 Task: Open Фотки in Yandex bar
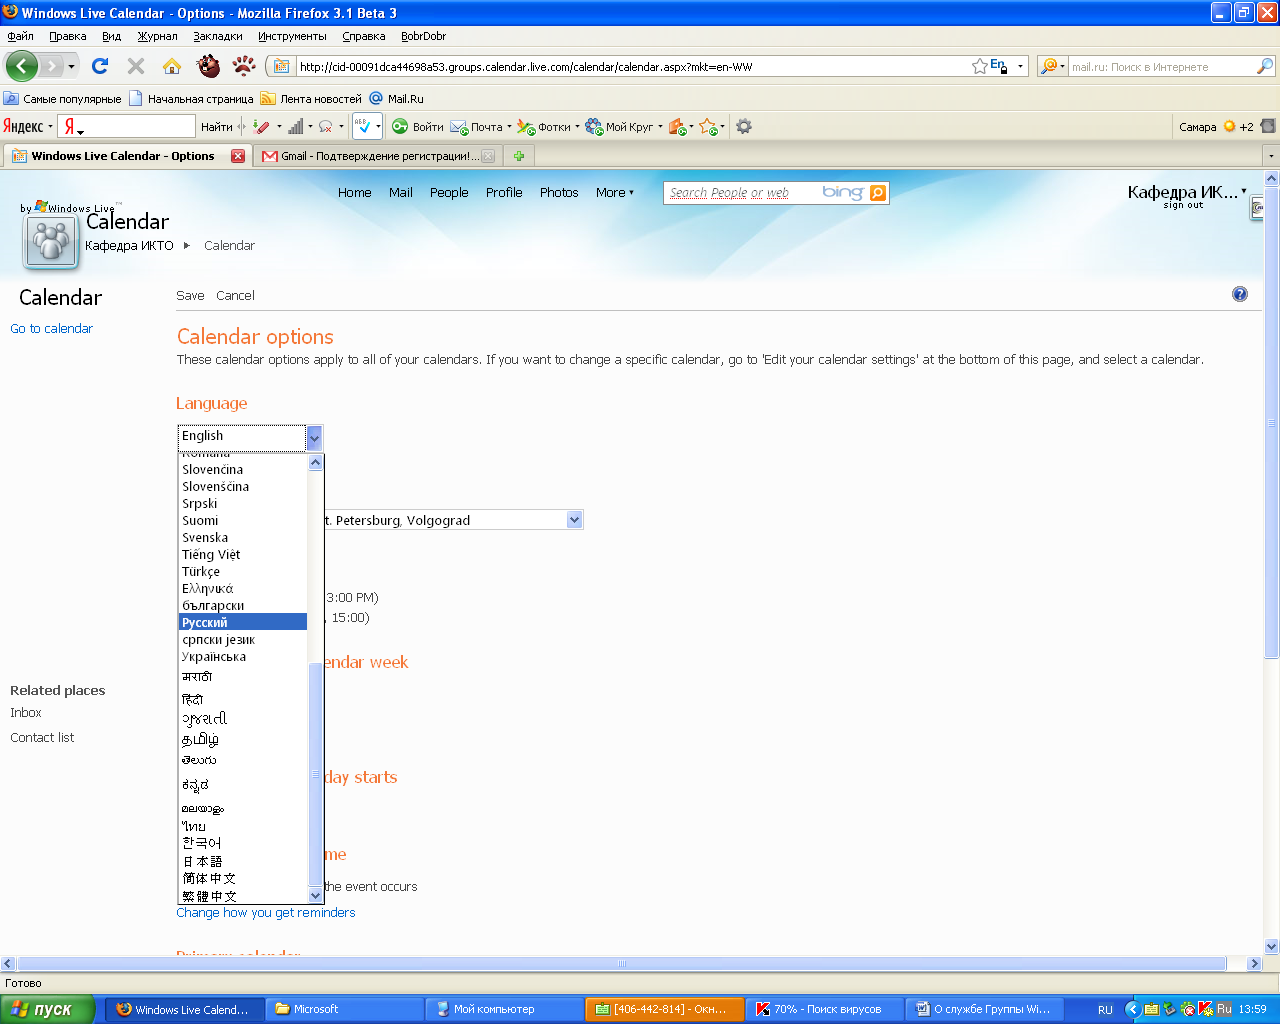547,127
